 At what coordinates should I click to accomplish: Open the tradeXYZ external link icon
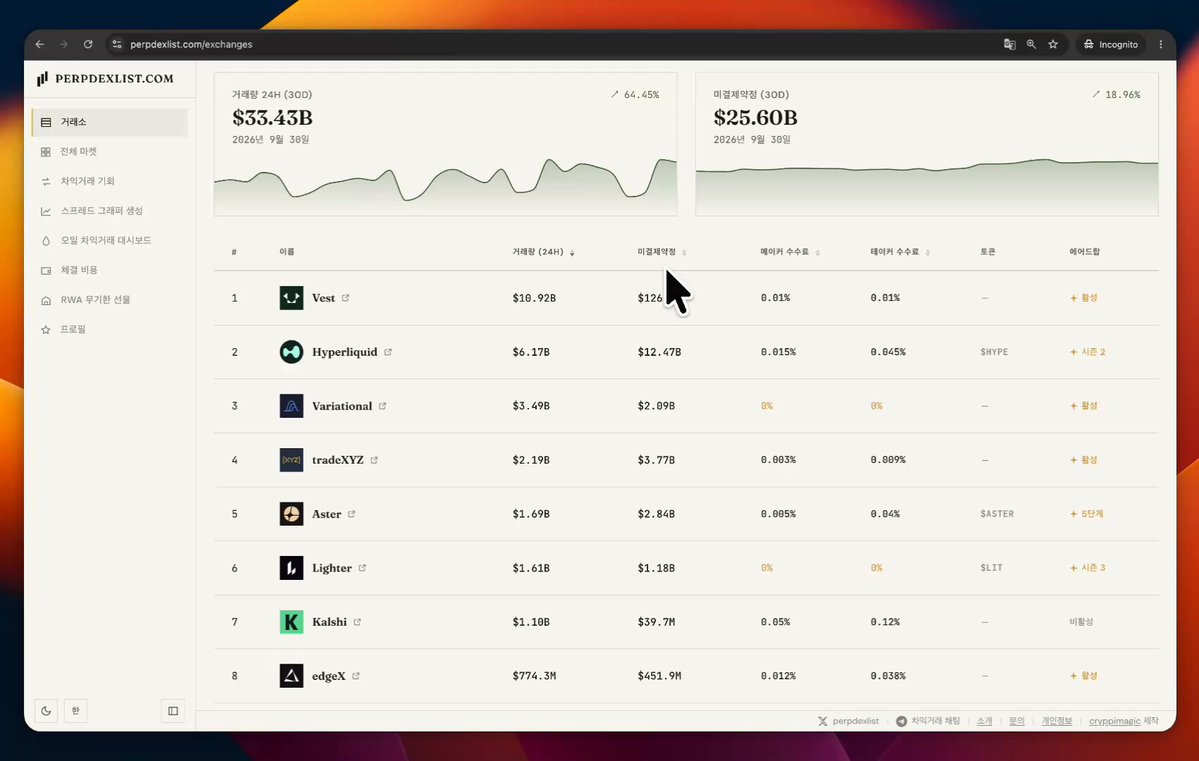coord(374,460)
